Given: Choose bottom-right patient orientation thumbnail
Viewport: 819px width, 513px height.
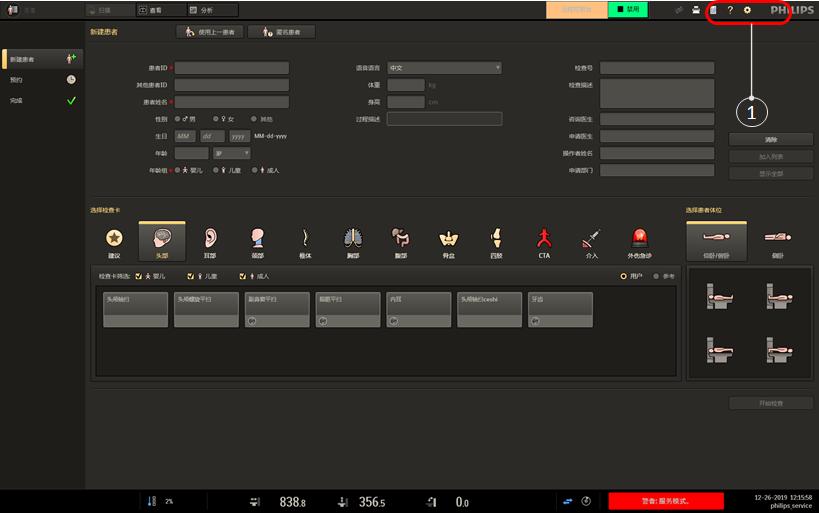Looking at the screenshot, I should [x=779, y=349].
